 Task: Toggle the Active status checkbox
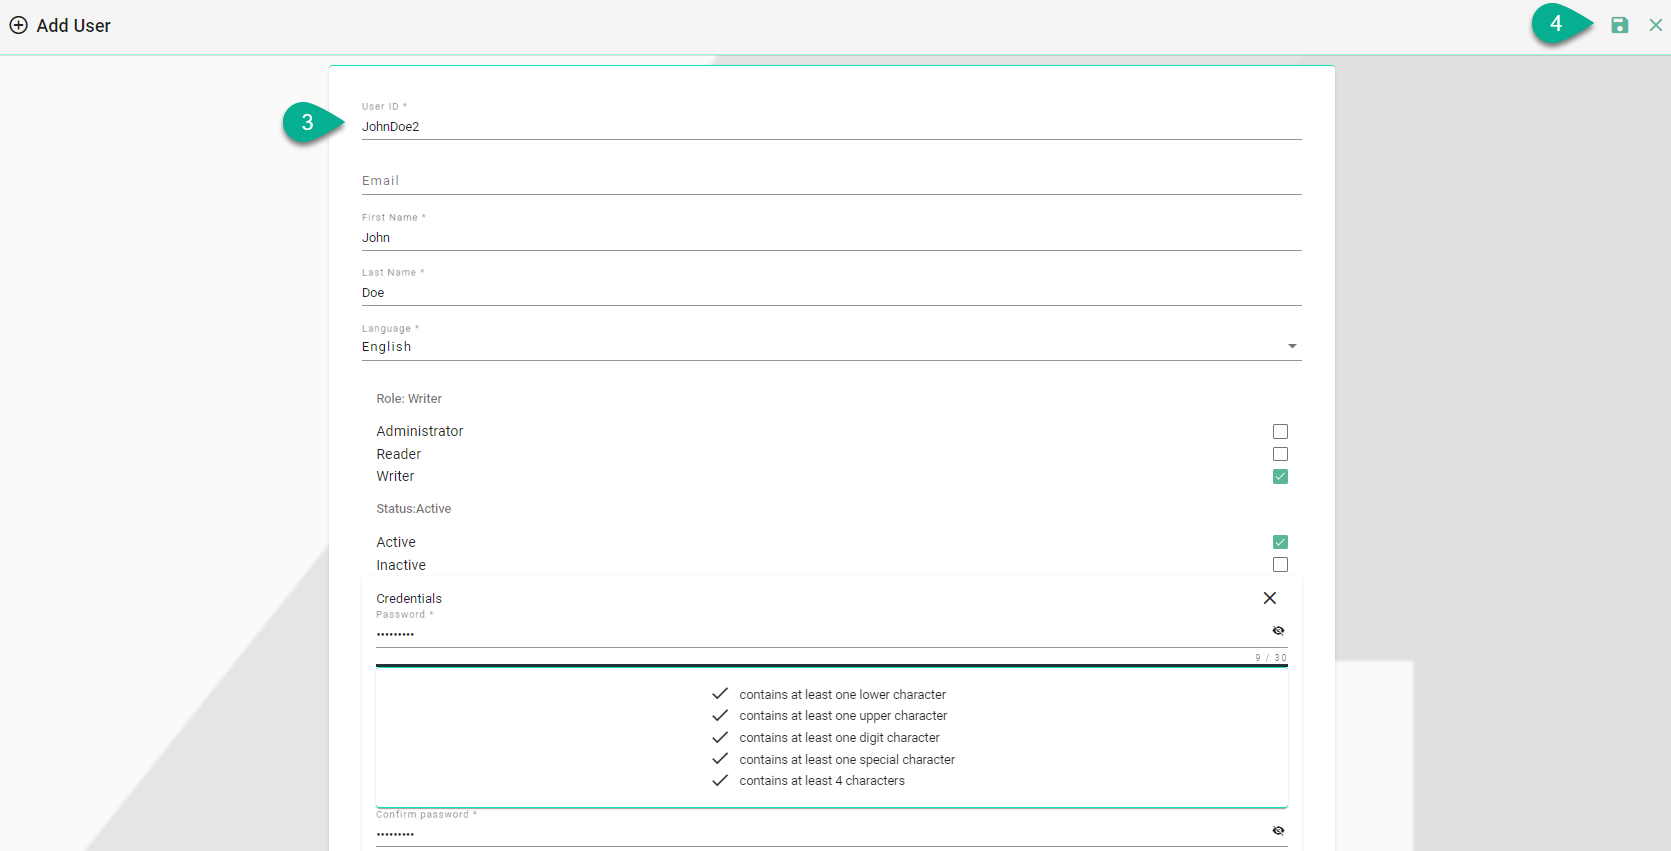1280,542
